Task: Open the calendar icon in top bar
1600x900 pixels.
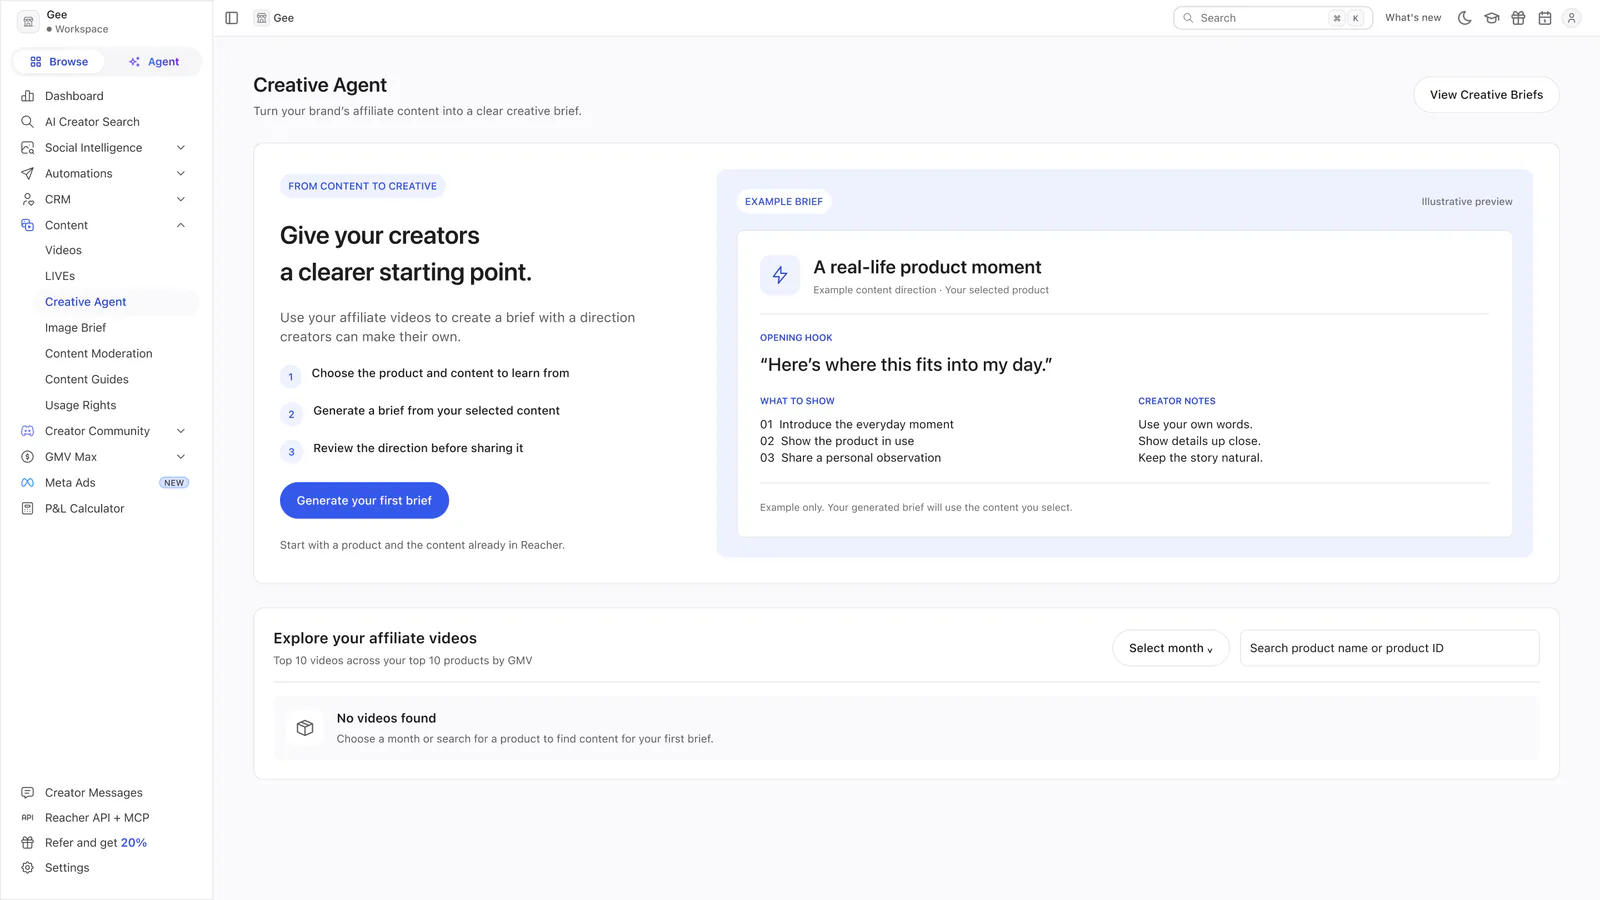Action: [x=1545, y=18]
